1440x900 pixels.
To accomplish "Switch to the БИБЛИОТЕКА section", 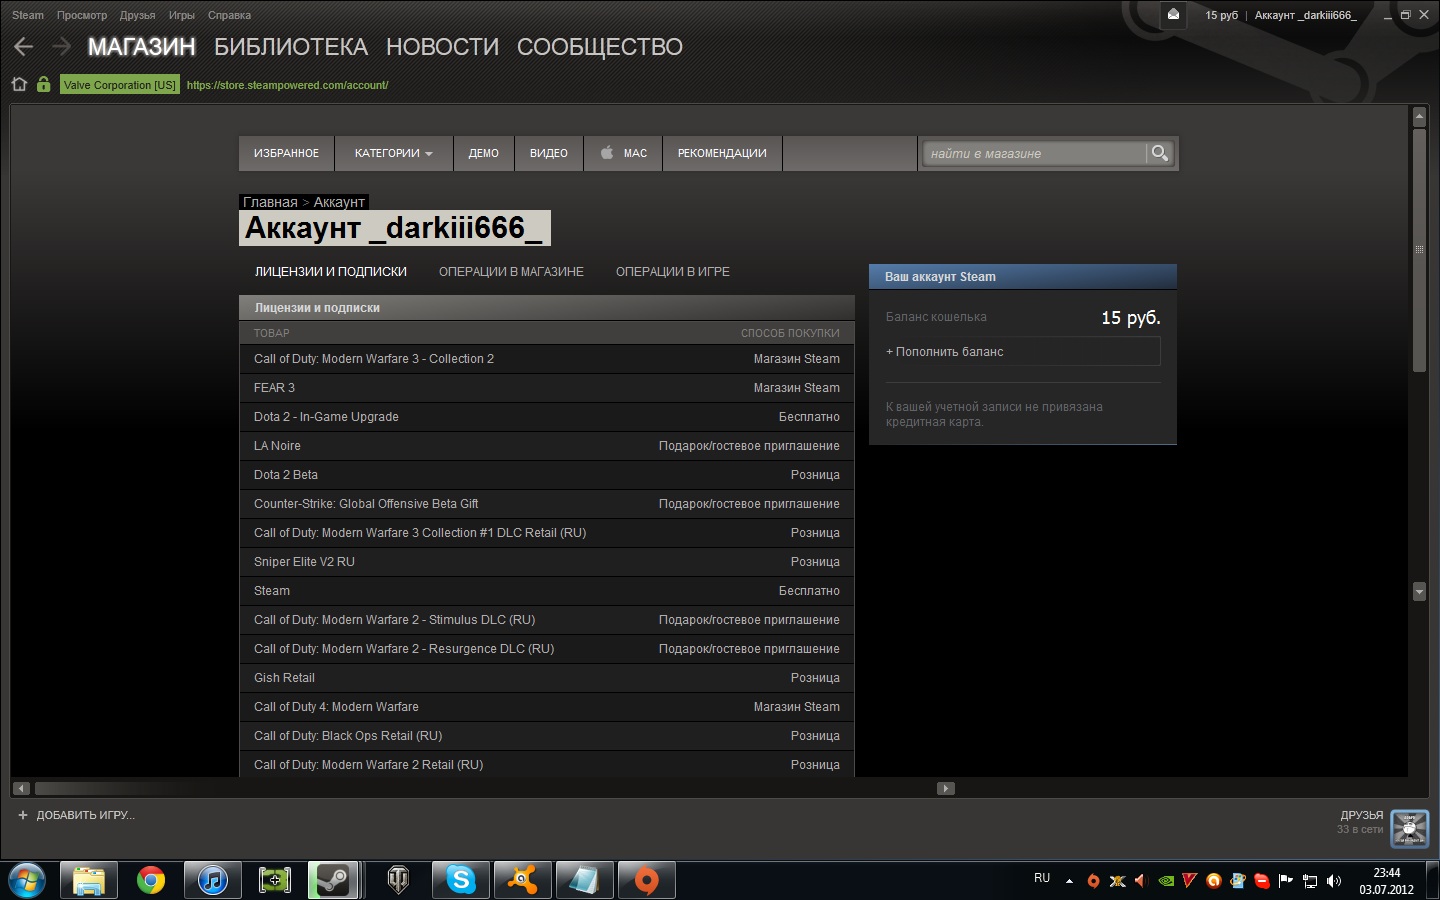I will (291, 47).
